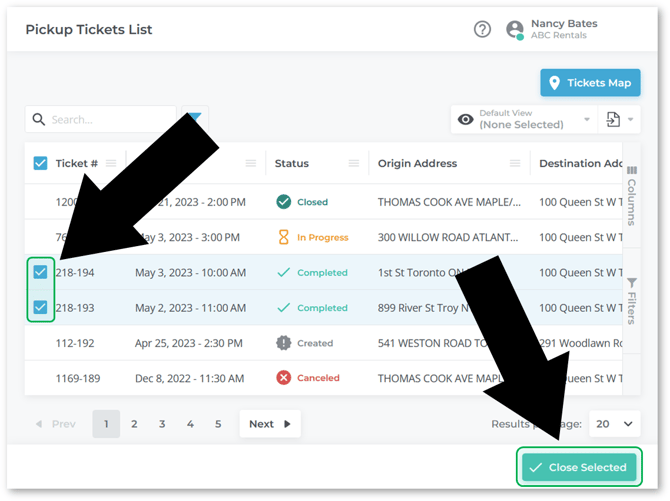
Task: Uncheck the ticket 218-193 checkbox
Action: 41,308
